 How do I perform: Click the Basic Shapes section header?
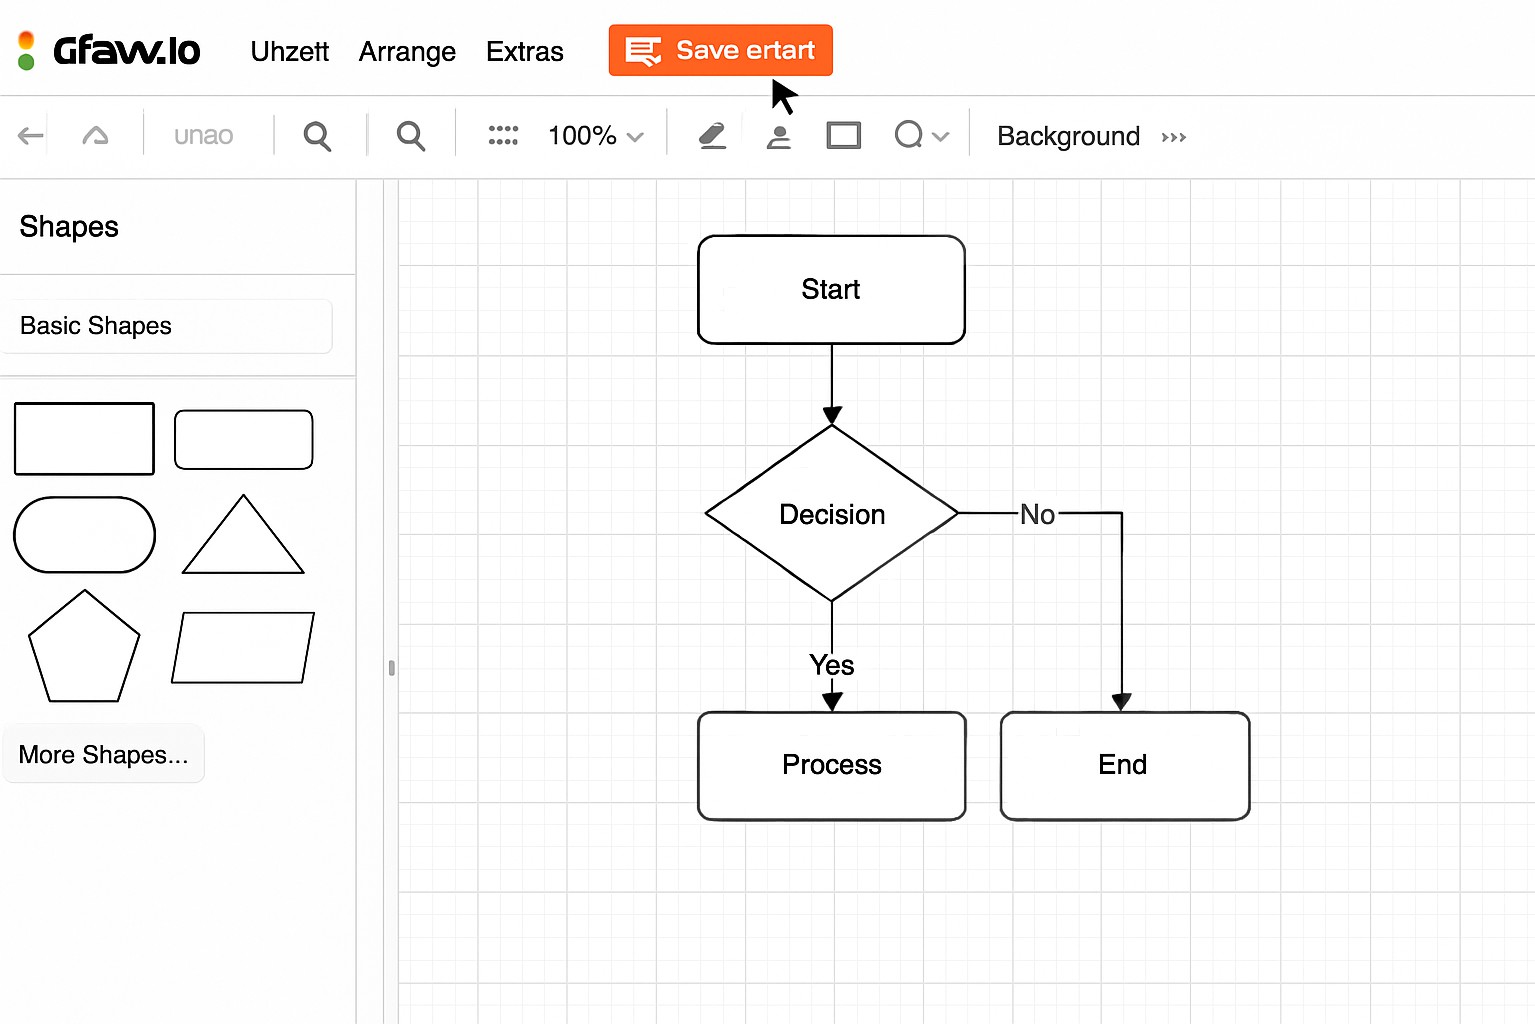166,326
